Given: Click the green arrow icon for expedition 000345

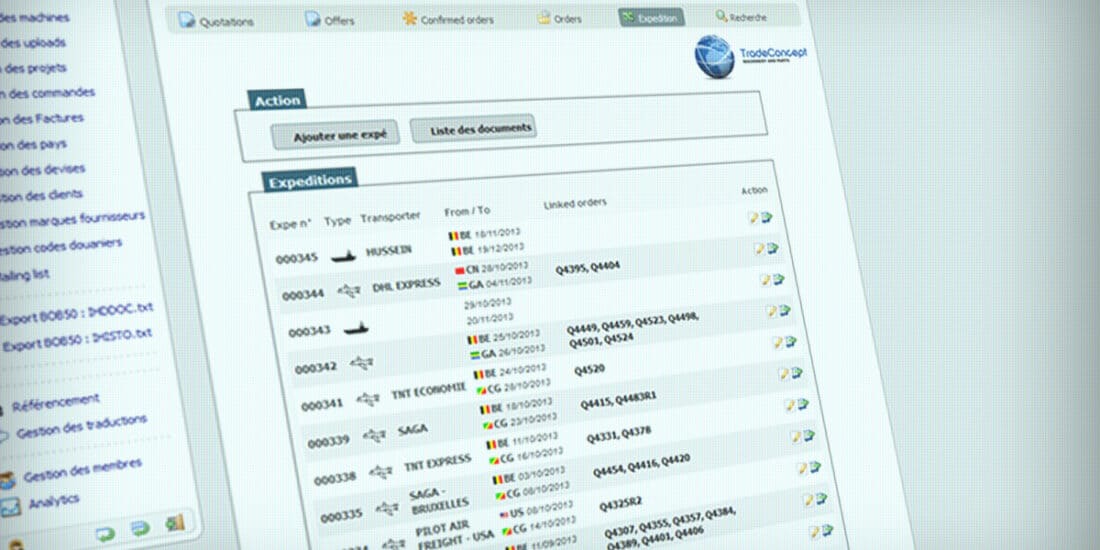Looking at the screenshot, I should 766,217.
